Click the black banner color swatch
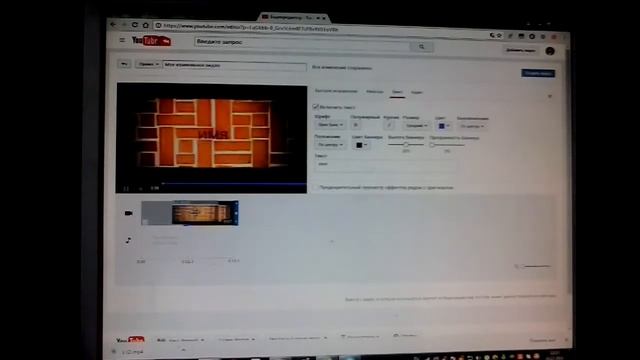Screen dimensions: 640x360 coord(359,145)
